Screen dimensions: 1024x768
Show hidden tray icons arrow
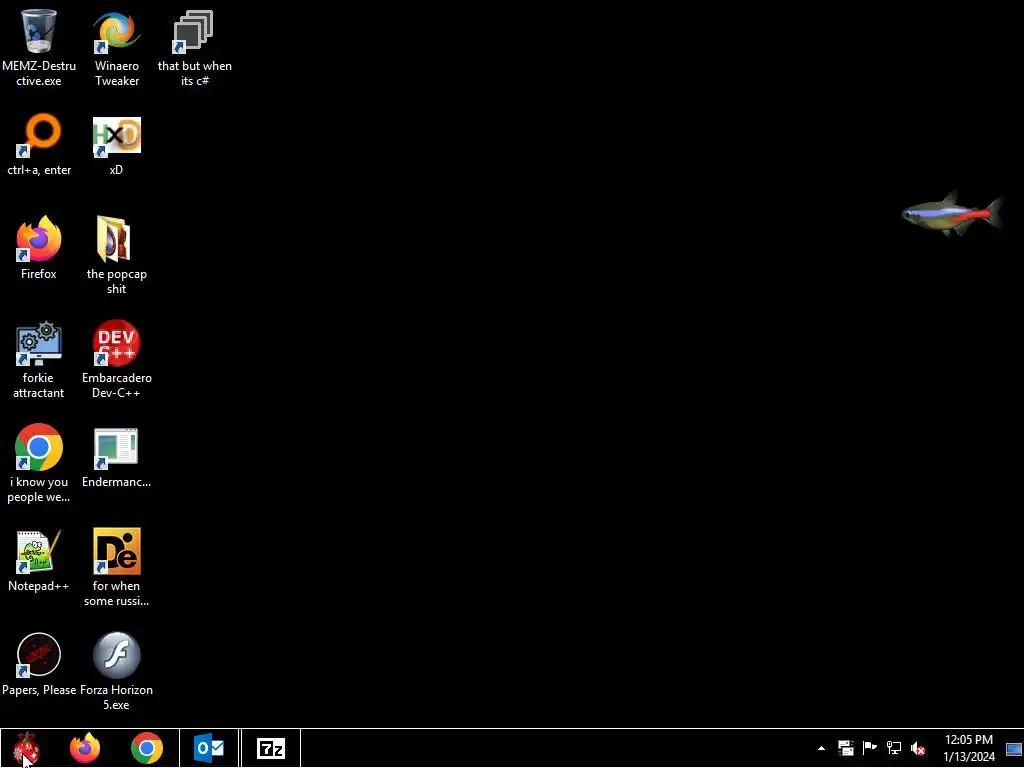[x=821, y=748]
